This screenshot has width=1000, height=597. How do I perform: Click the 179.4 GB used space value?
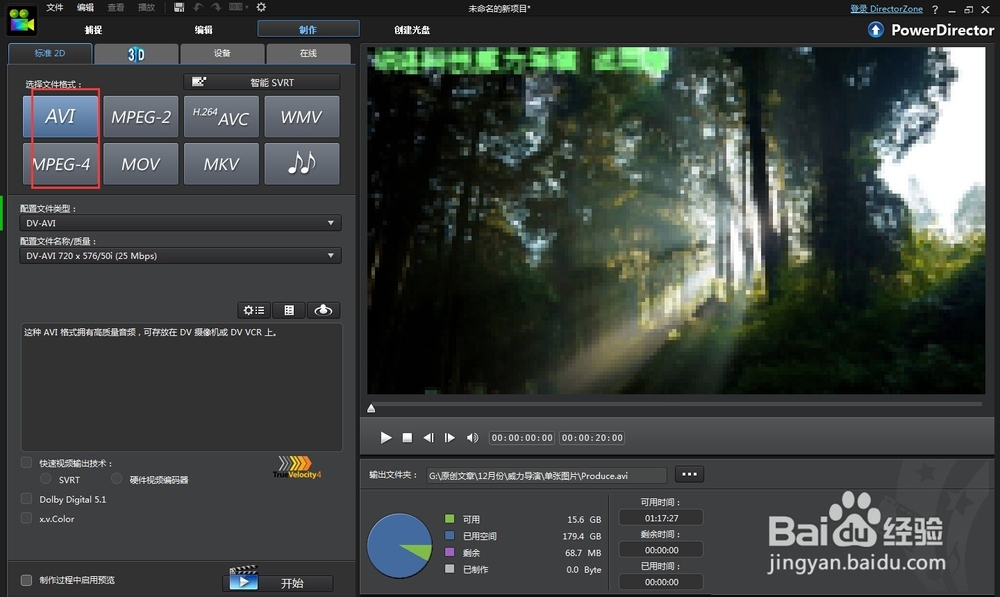click(x=582, y=536)
